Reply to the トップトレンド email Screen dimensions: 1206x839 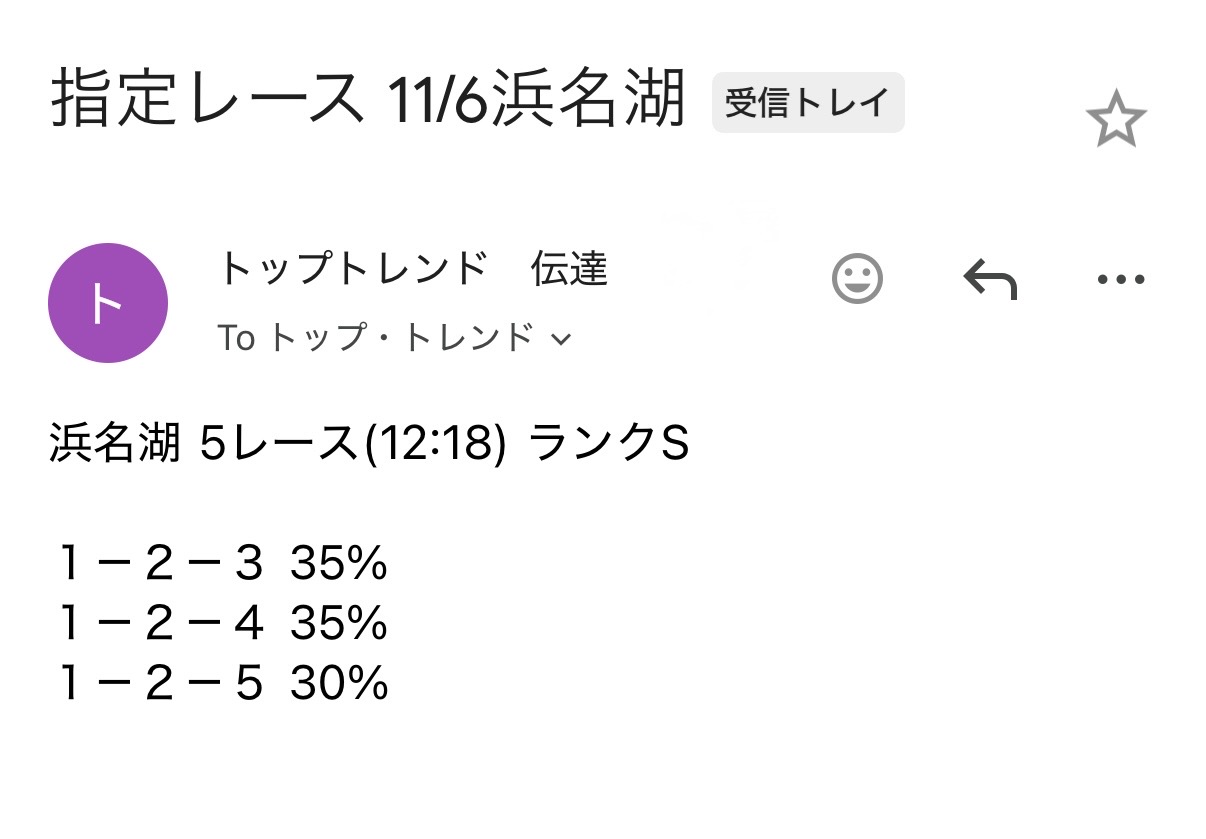pyautogui.click(x=989, y=279)
